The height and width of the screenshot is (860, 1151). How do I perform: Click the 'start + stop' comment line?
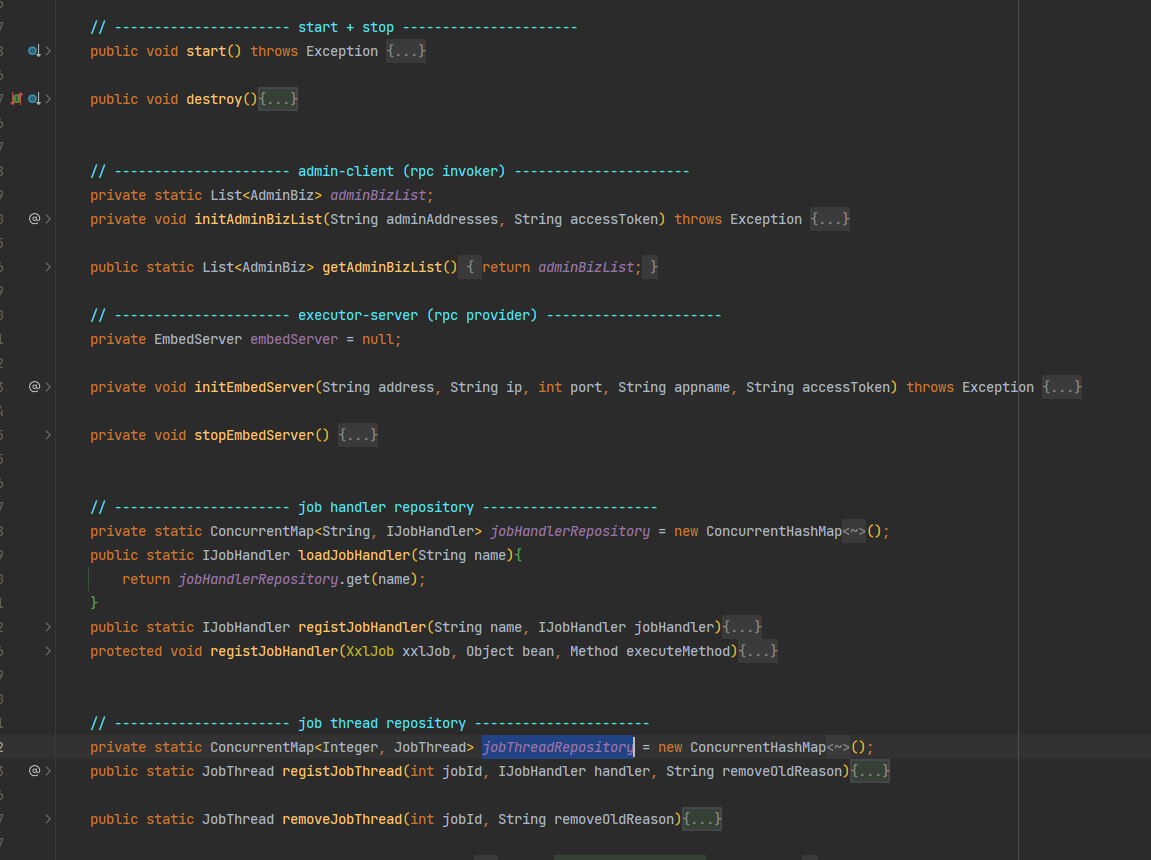tap(334, 27)
